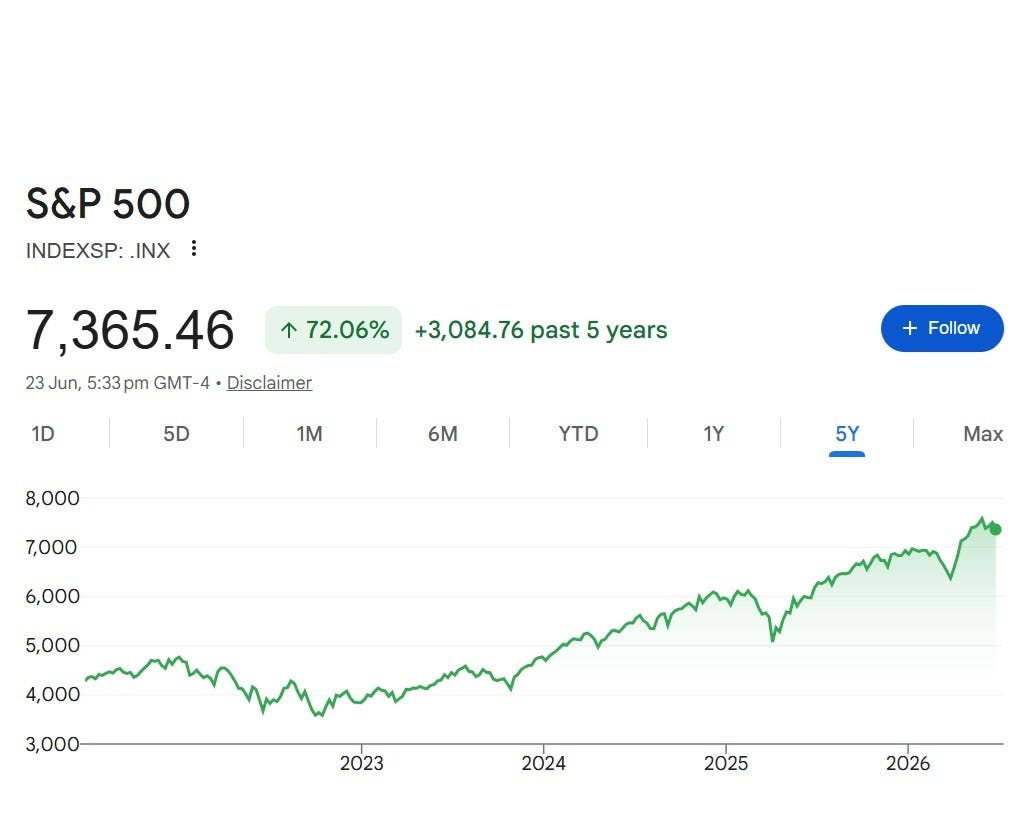
Task: Open the Disclaimer link
Action: (x=269, y=383)
